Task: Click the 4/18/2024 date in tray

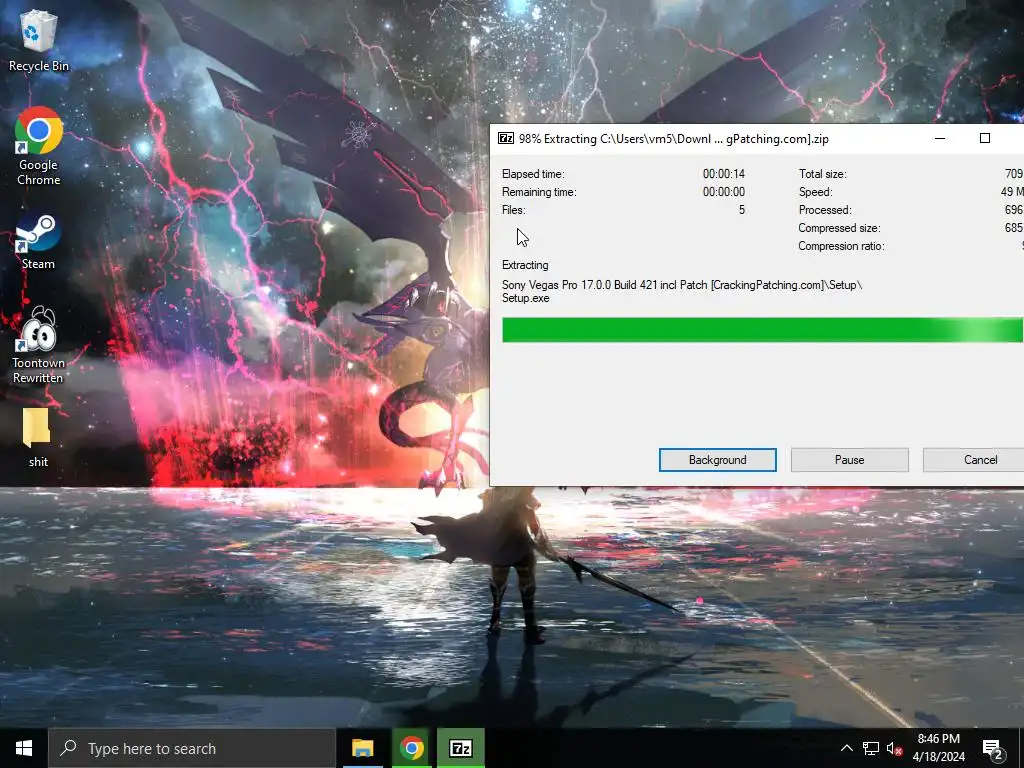Action: pyautogui.click(x=938, y=757)
